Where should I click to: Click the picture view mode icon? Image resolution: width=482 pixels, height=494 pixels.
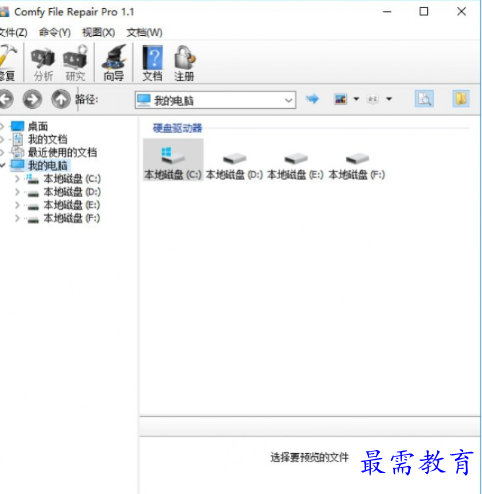click(340, 99)
